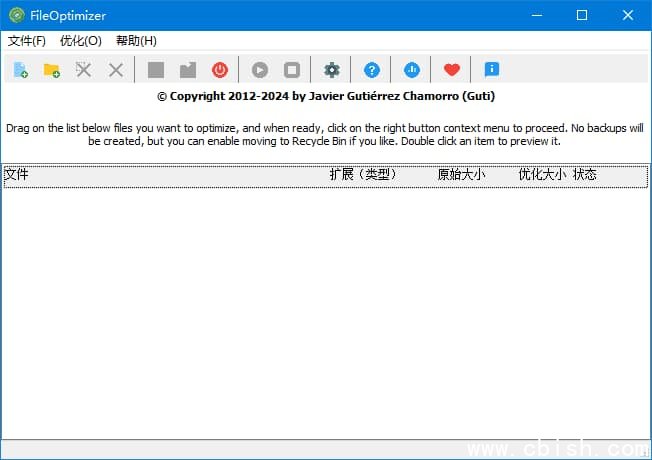Click the red power button icon

[220, 70]
